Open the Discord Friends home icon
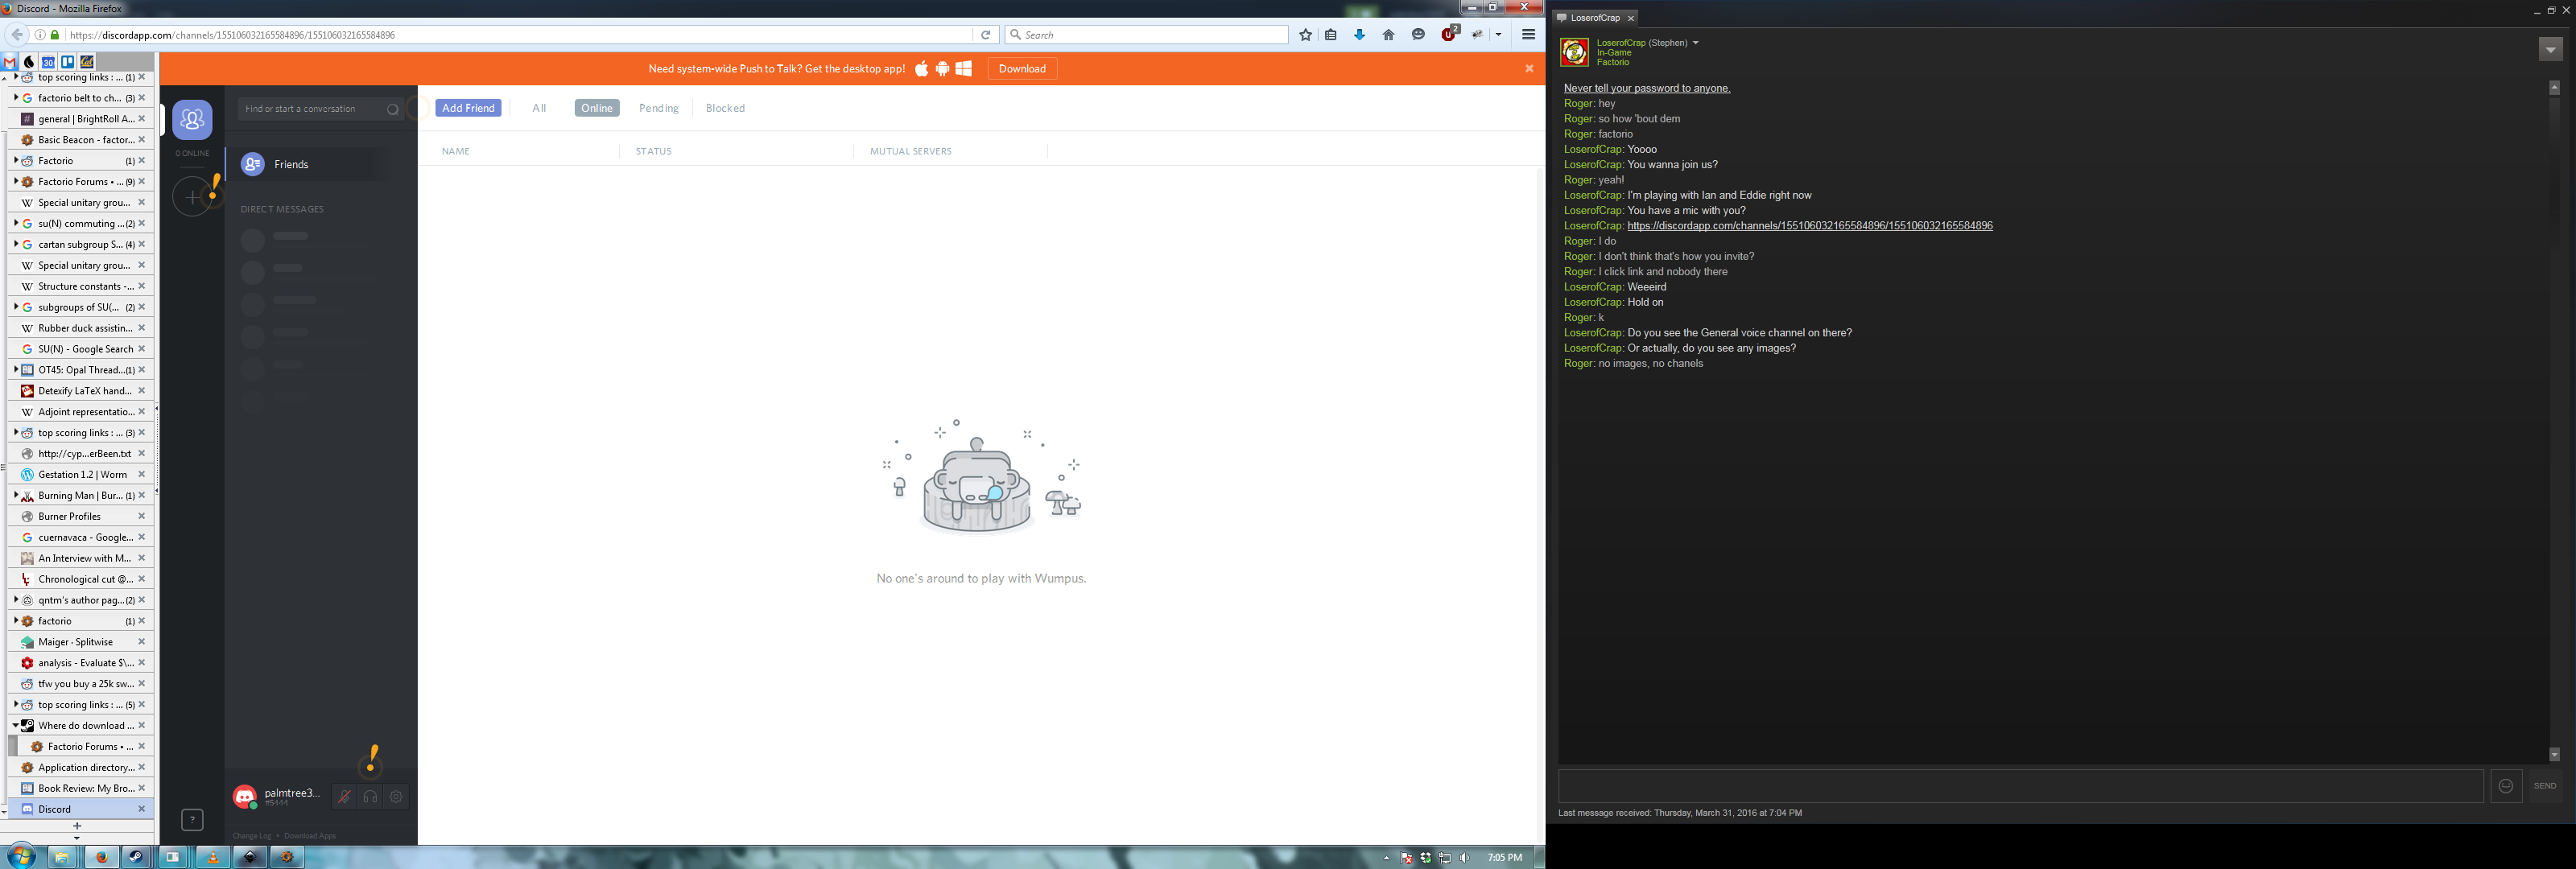 [192, 121]
